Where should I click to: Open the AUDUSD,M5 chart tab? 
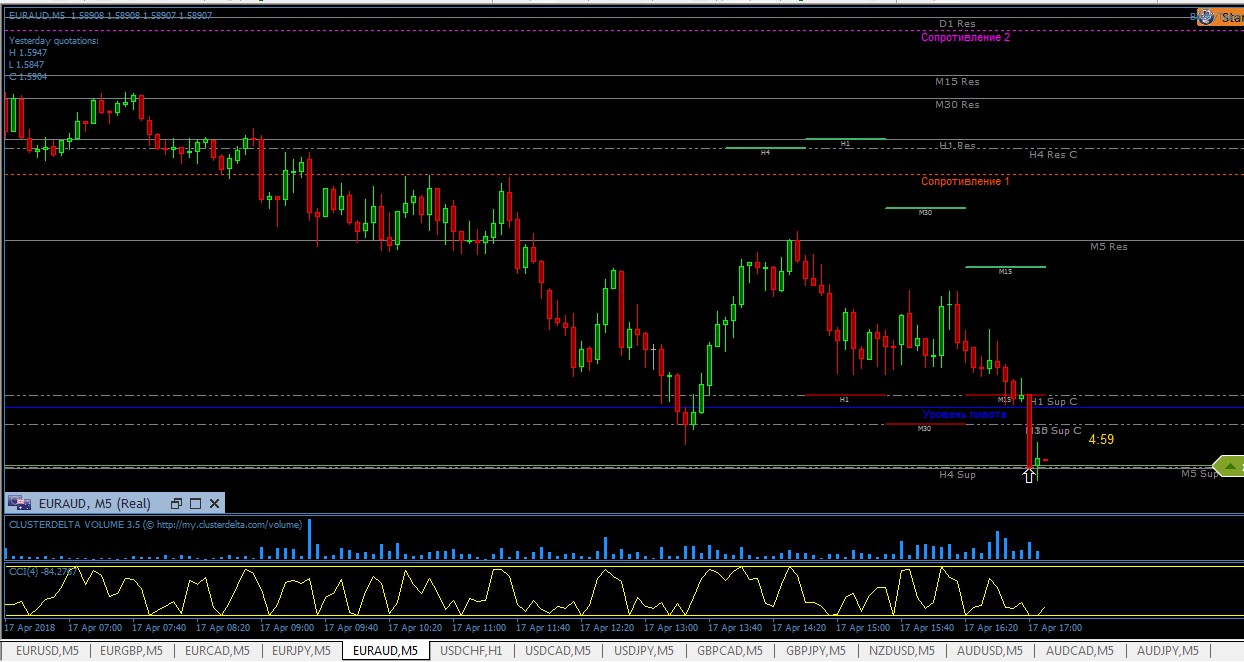[989, 651]
